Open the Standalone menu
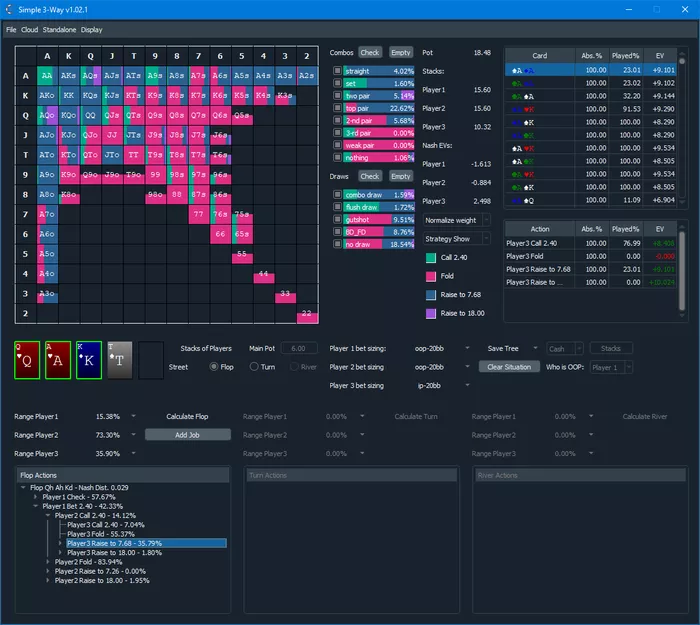Image resolution: width=700 pixels, height=625 pixels. click(x=60, y=30)
